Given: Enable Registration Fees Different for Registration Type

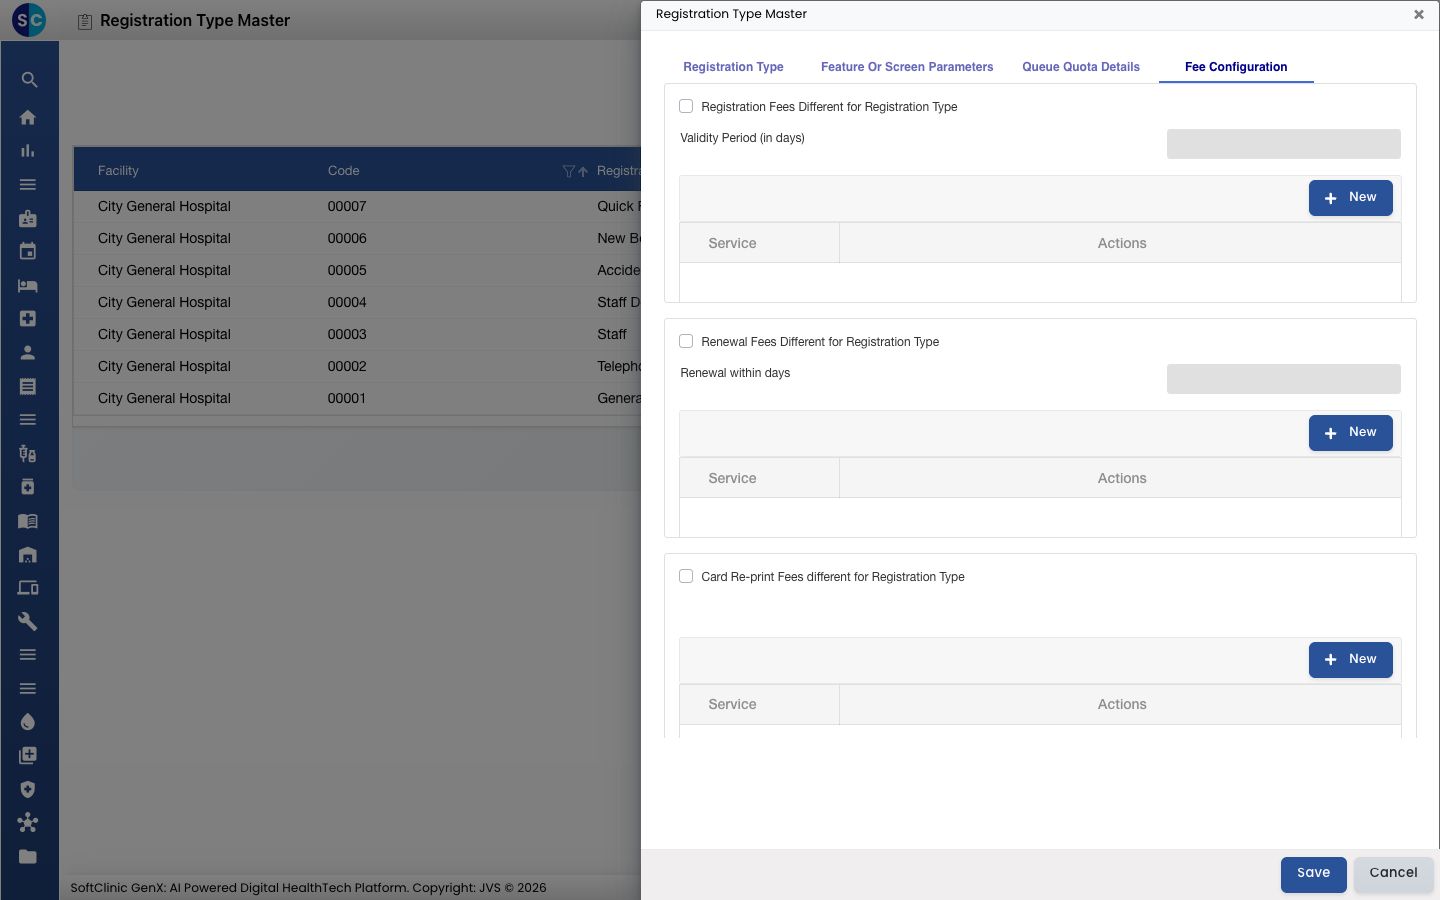Looking at the screenshot, I should pos(686,106).
